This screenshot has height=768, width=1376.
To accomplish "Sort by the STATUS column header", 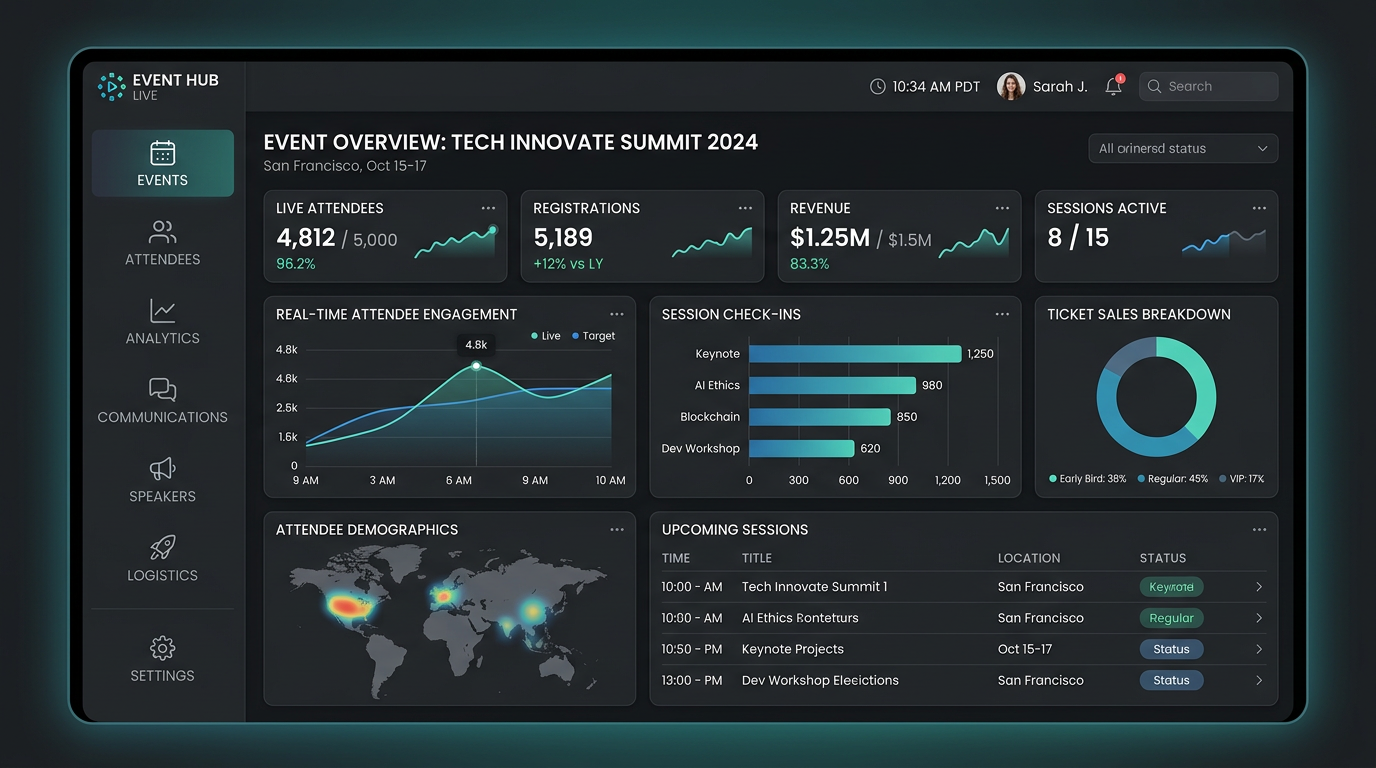I will 1163,558.
